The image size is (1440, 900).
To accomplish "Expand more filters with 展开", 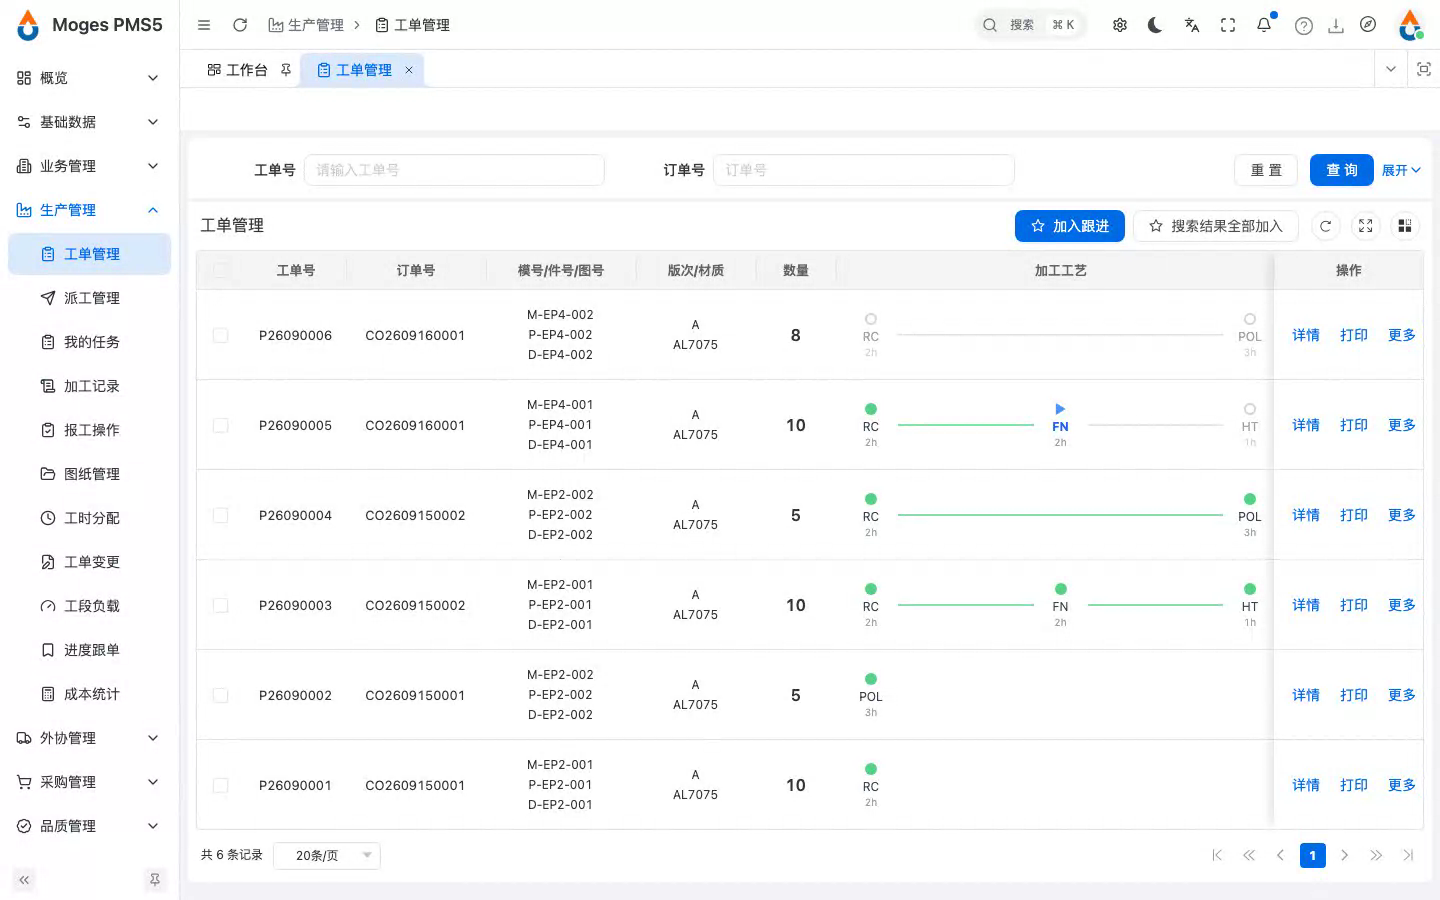I will point(1400,170).
